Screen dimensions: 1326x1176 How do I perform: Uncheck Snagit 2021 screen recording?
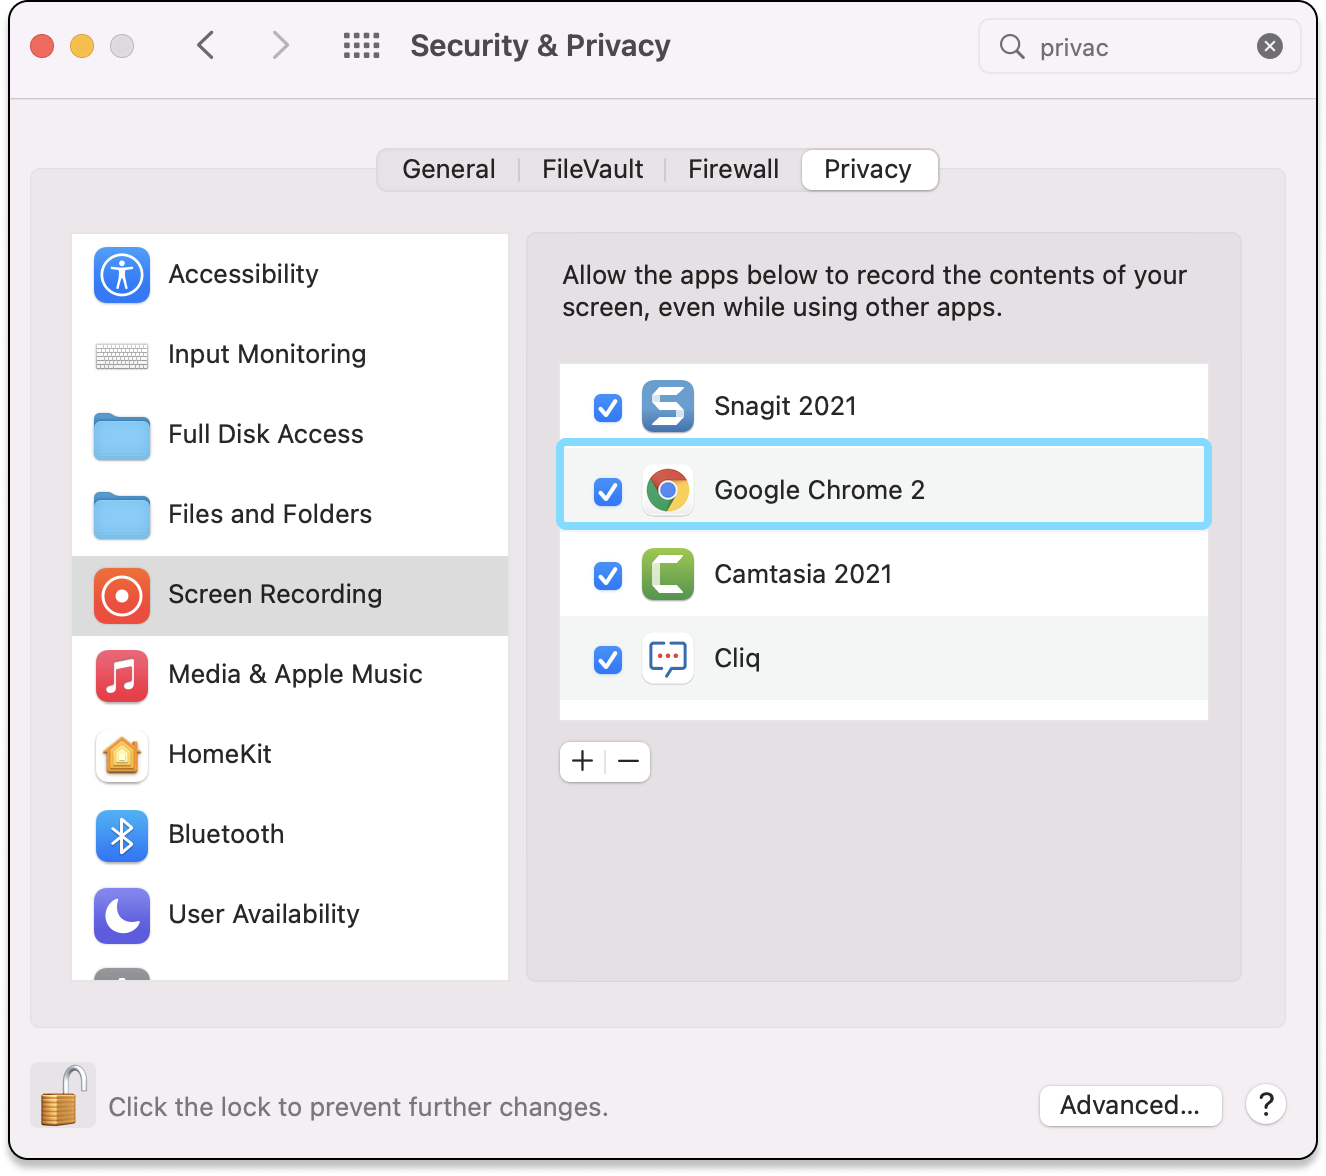pos(608,407)
